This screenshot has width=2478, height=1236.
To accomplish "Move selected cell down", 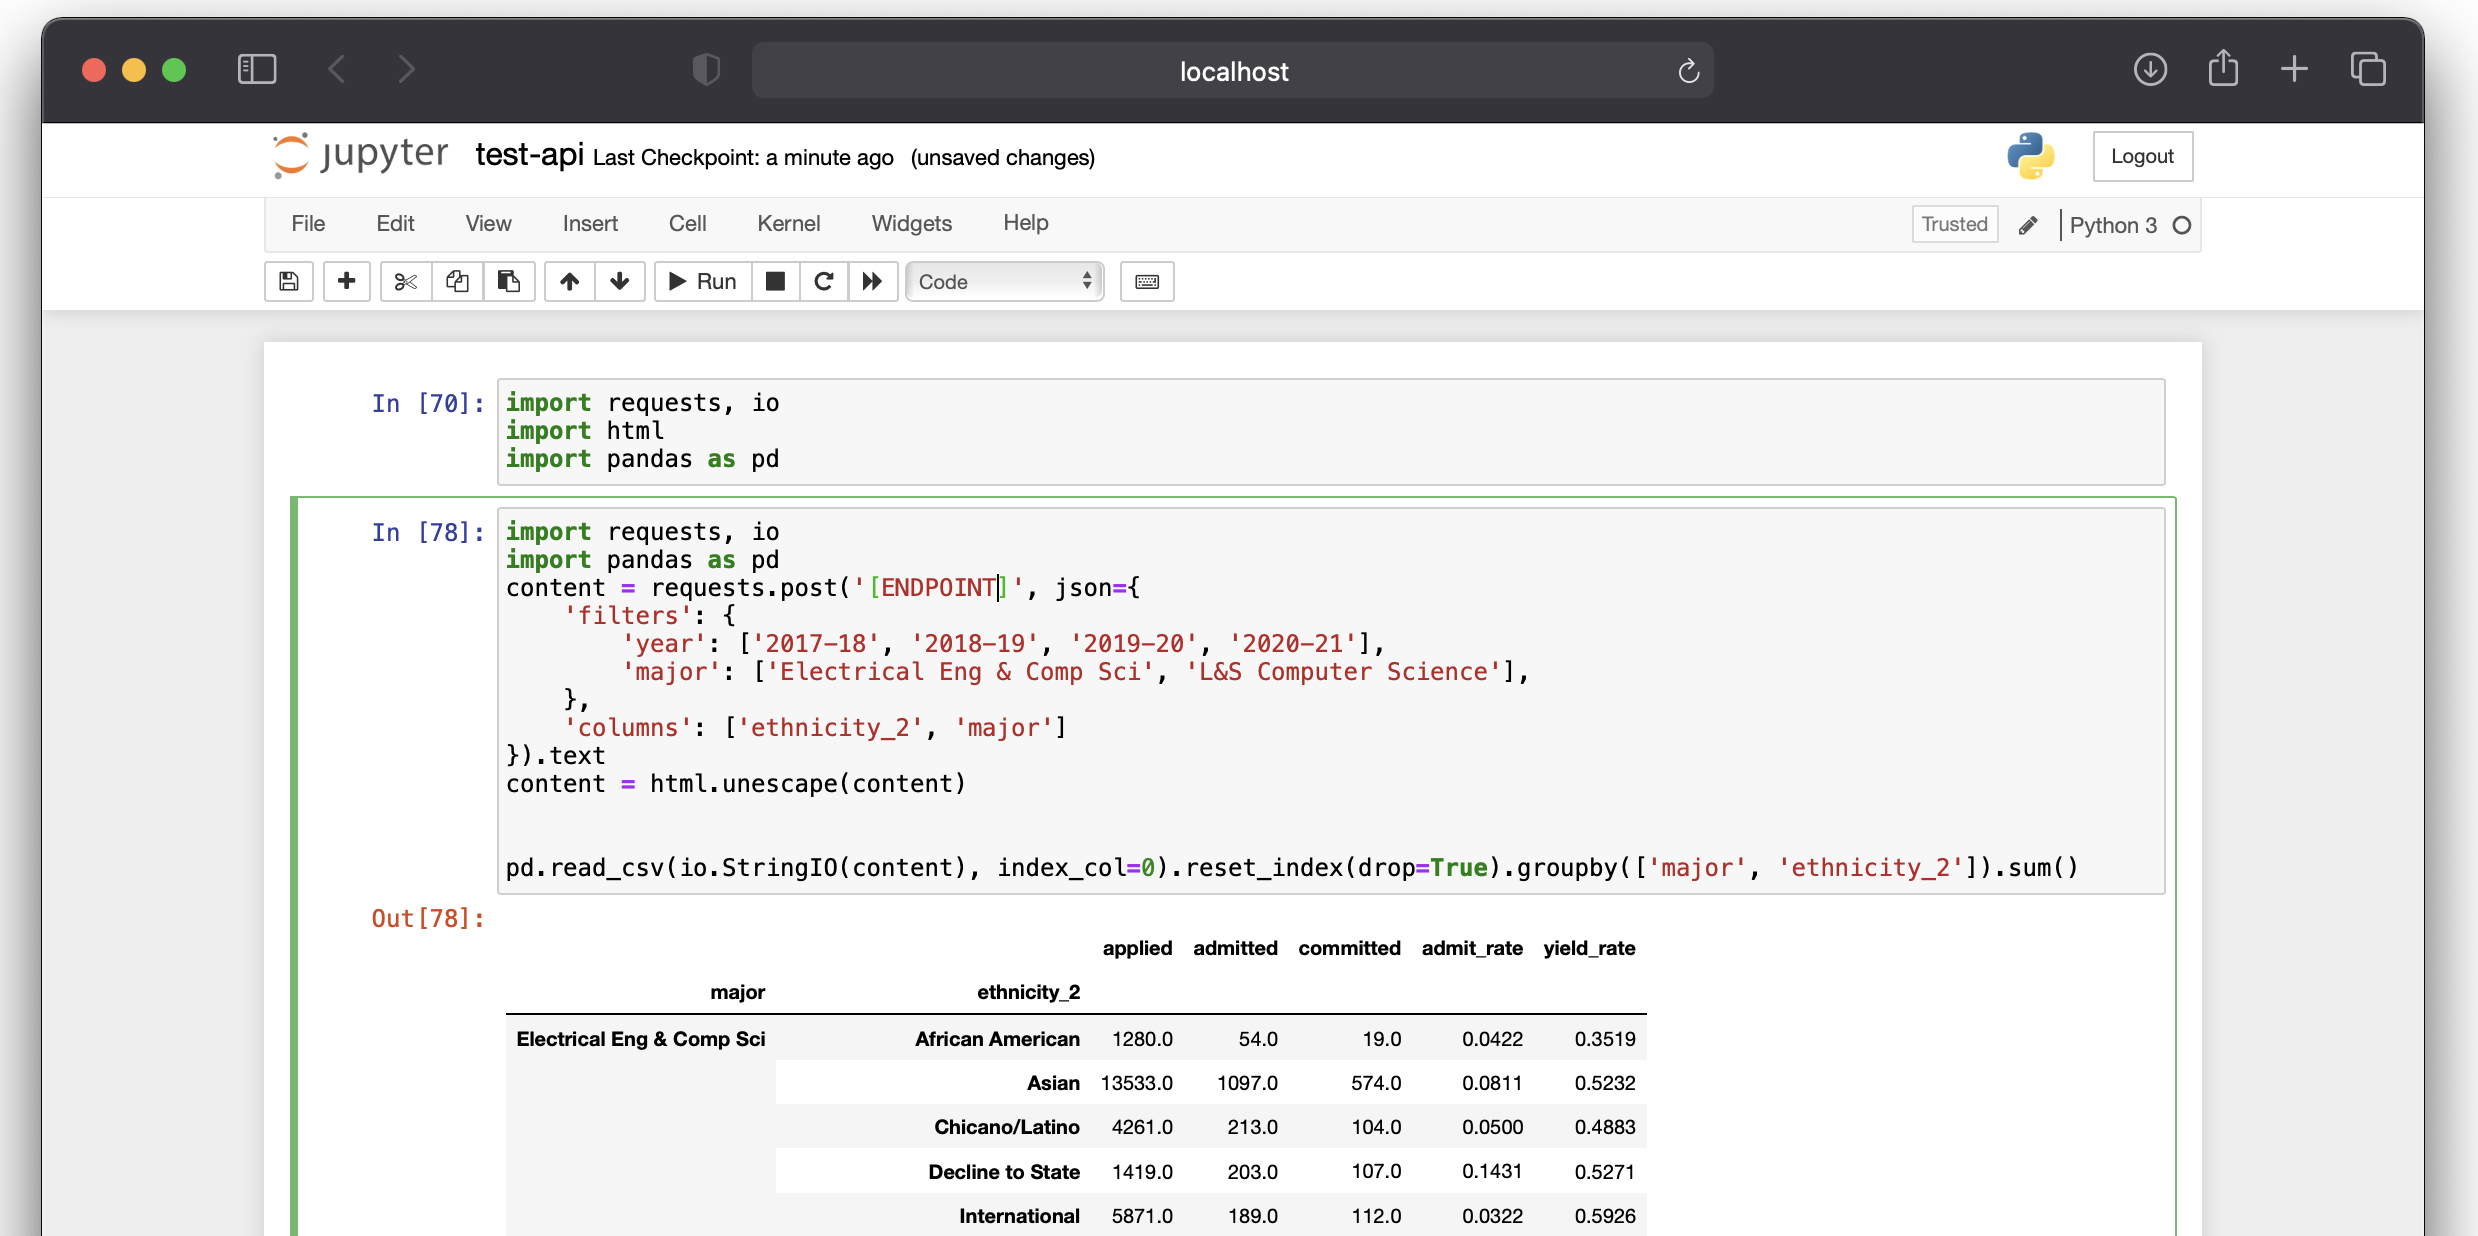I will click(x=620, y=281).
